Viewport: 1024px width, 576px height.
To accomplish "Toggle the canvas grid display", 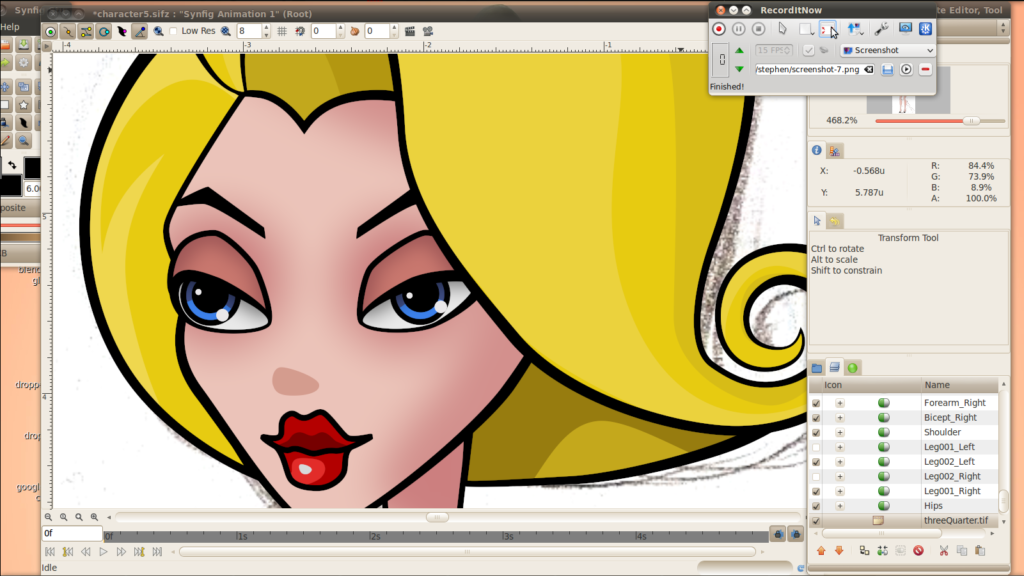I will [x=282, y=31].
